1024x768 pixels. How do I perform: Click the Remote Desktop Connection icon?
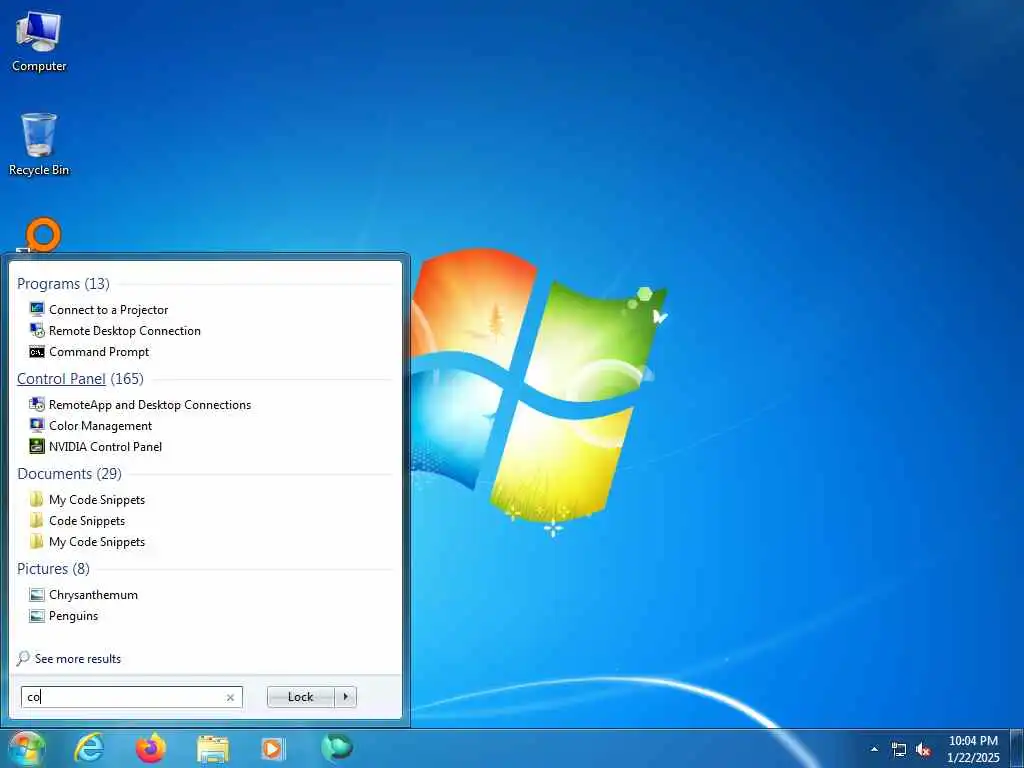[37, 330]
